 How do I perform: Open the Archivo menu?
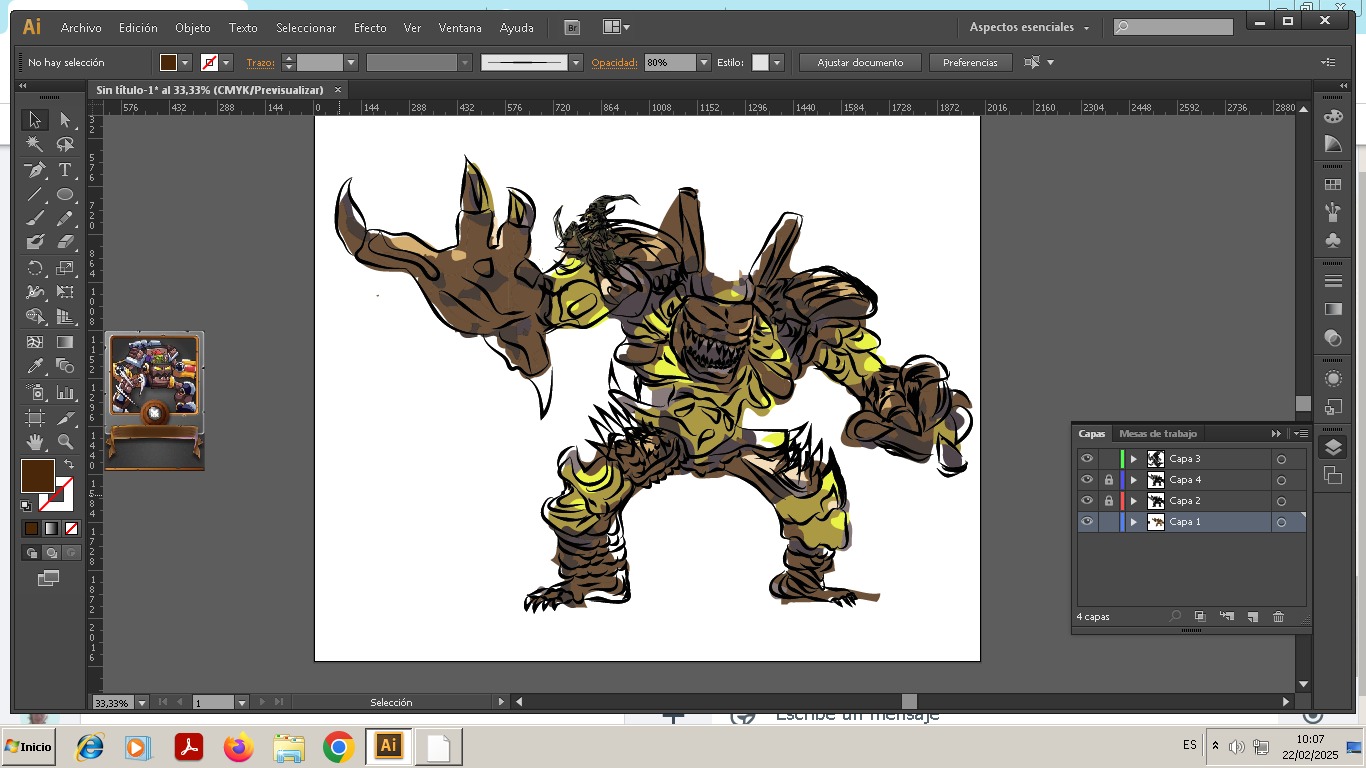click(81, 28)
